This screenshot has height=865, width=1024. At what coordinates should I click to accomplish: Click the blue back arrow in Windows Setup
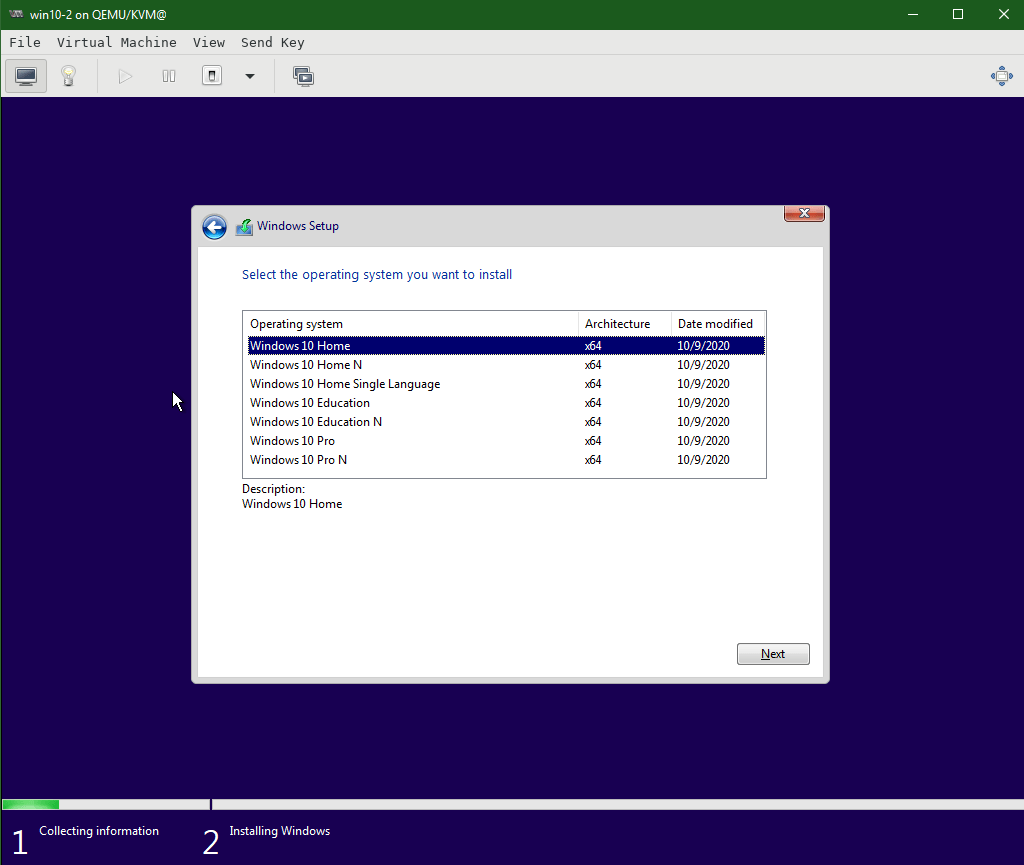(214, 226)
